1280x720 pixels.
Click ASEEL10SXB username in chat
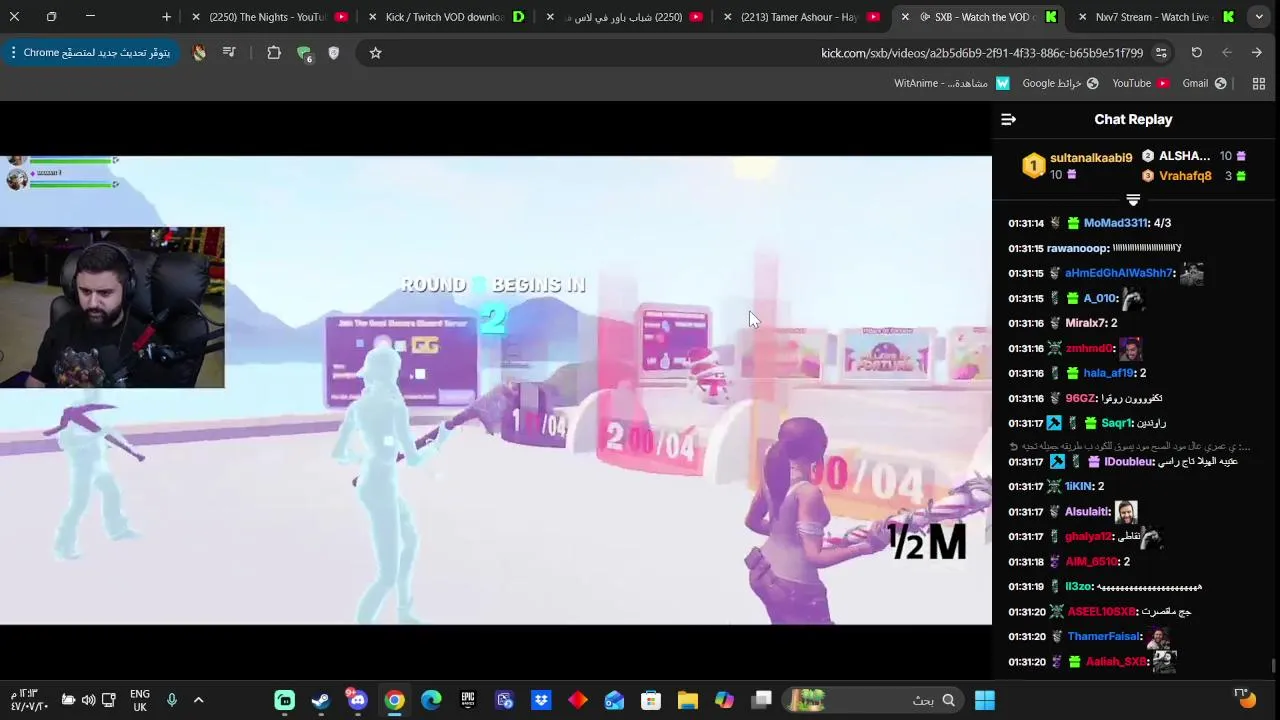tap(1102, 612)
